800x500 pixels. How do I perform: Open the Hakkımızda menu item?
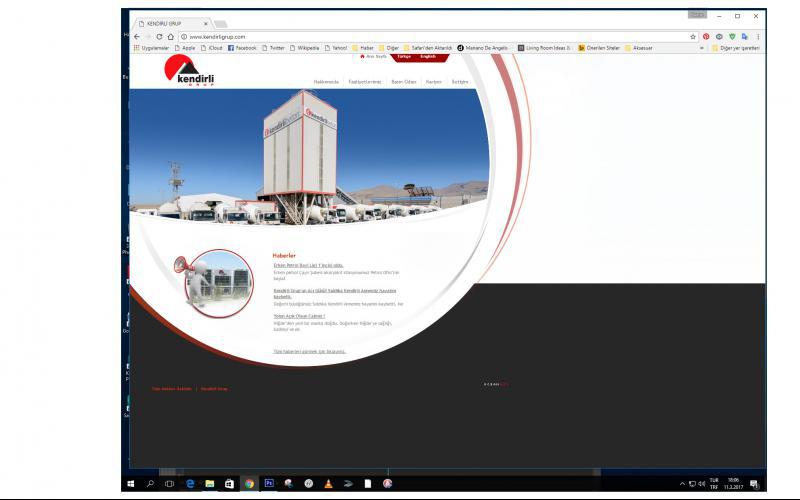tap(326, 82)
